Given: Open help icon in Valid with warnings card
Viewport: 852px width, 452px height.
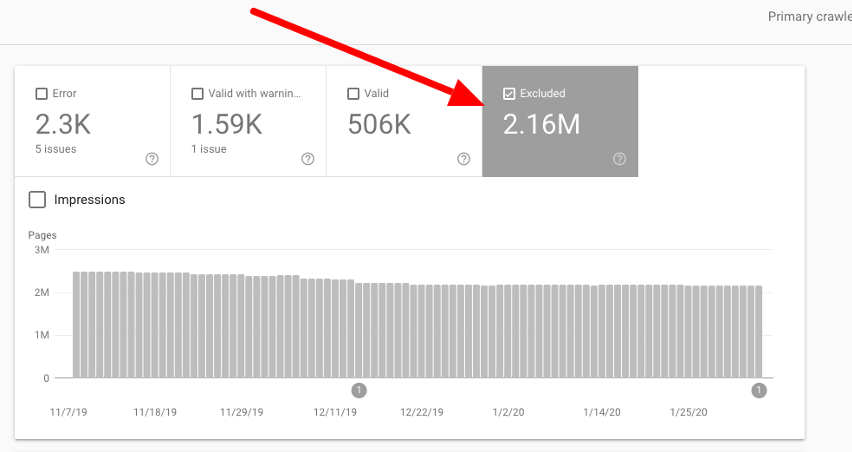Looking at the screenshot, I should [x=308, y=159].
